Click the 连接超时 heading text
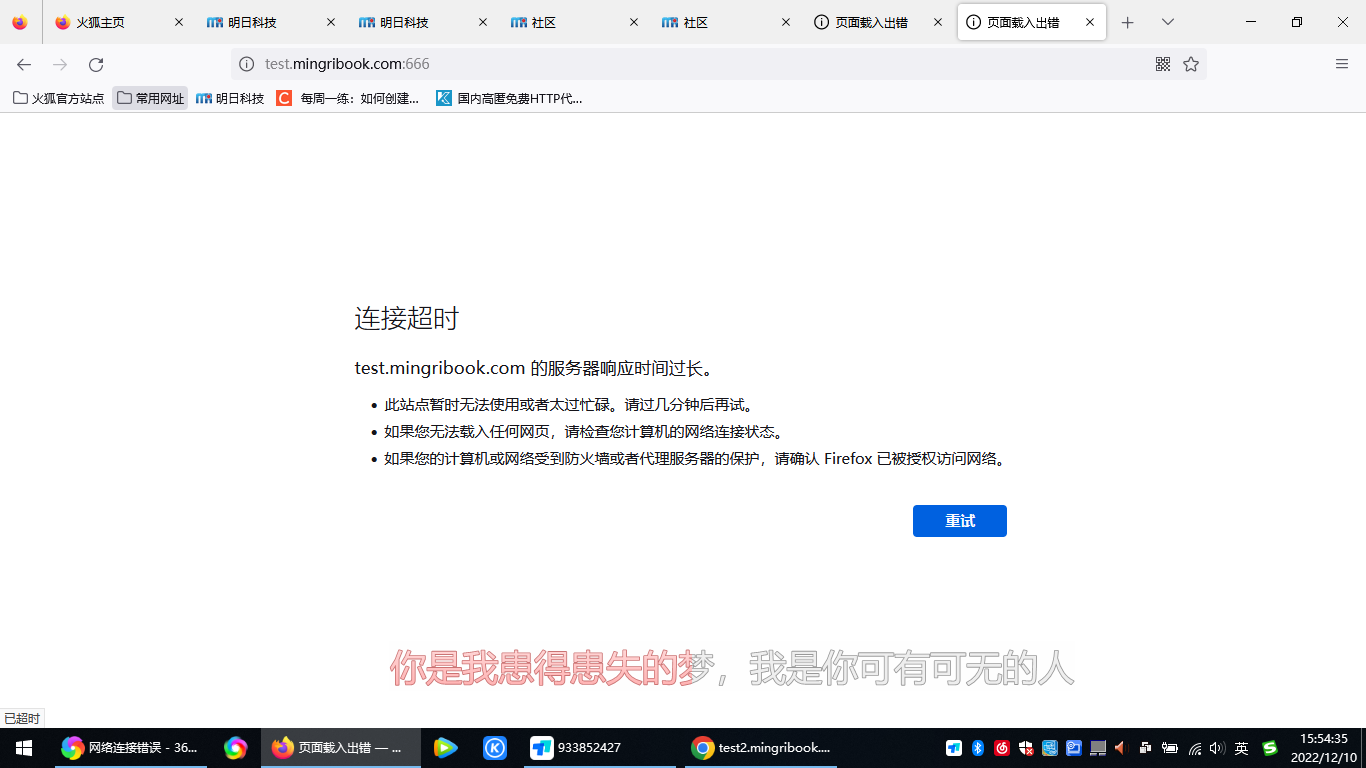This screenshot has height=768, width=1366. coord(407,319)
